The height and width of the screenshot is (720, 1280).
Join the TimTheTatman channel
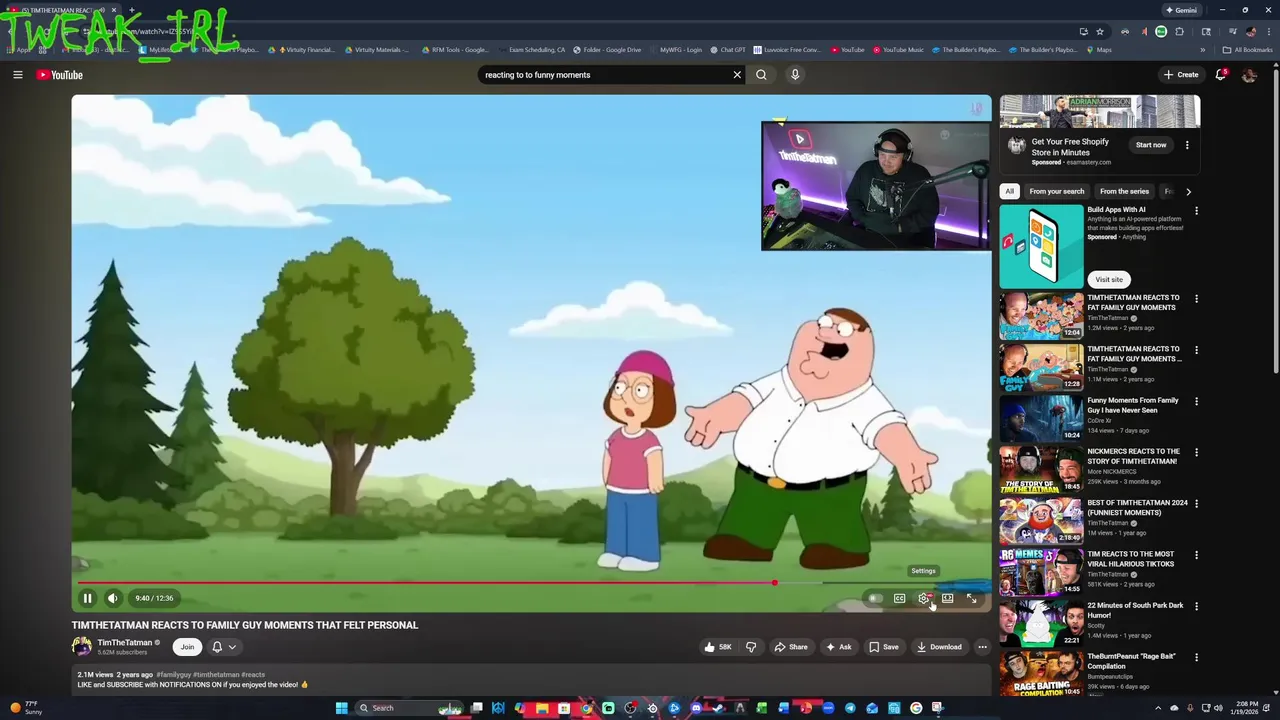[x=187, y=647]
